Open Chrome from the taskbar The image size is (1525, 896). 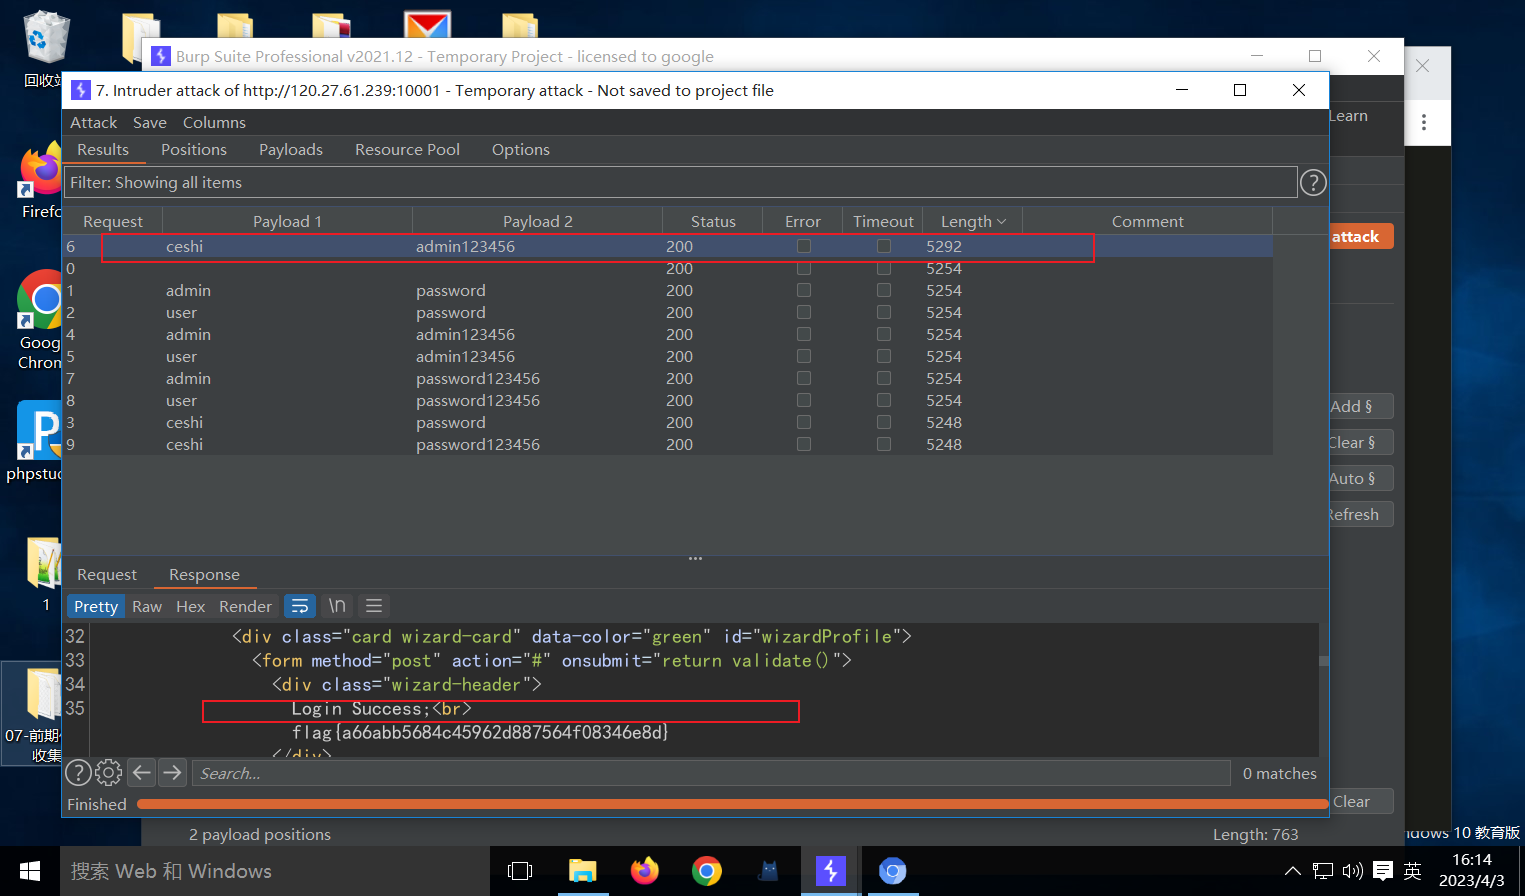click(x=707, y=871)
